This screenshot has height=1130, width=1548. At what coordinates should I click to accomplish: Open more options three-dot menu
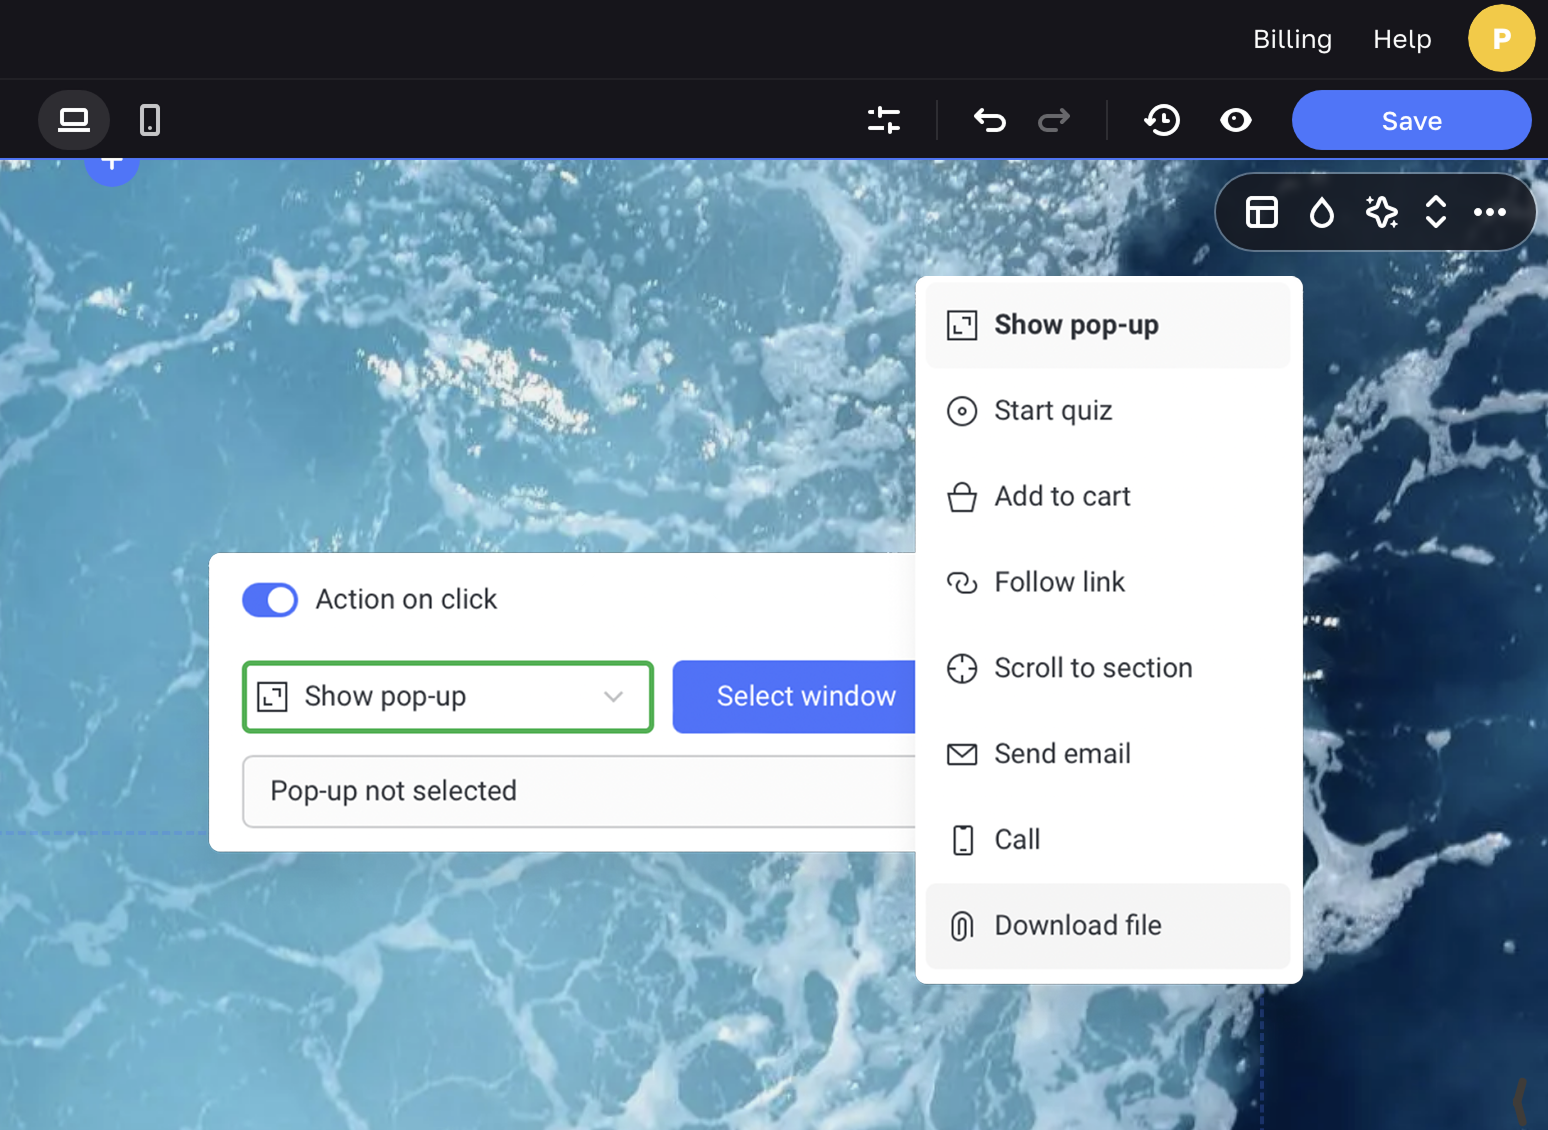tap(1490, 212)
